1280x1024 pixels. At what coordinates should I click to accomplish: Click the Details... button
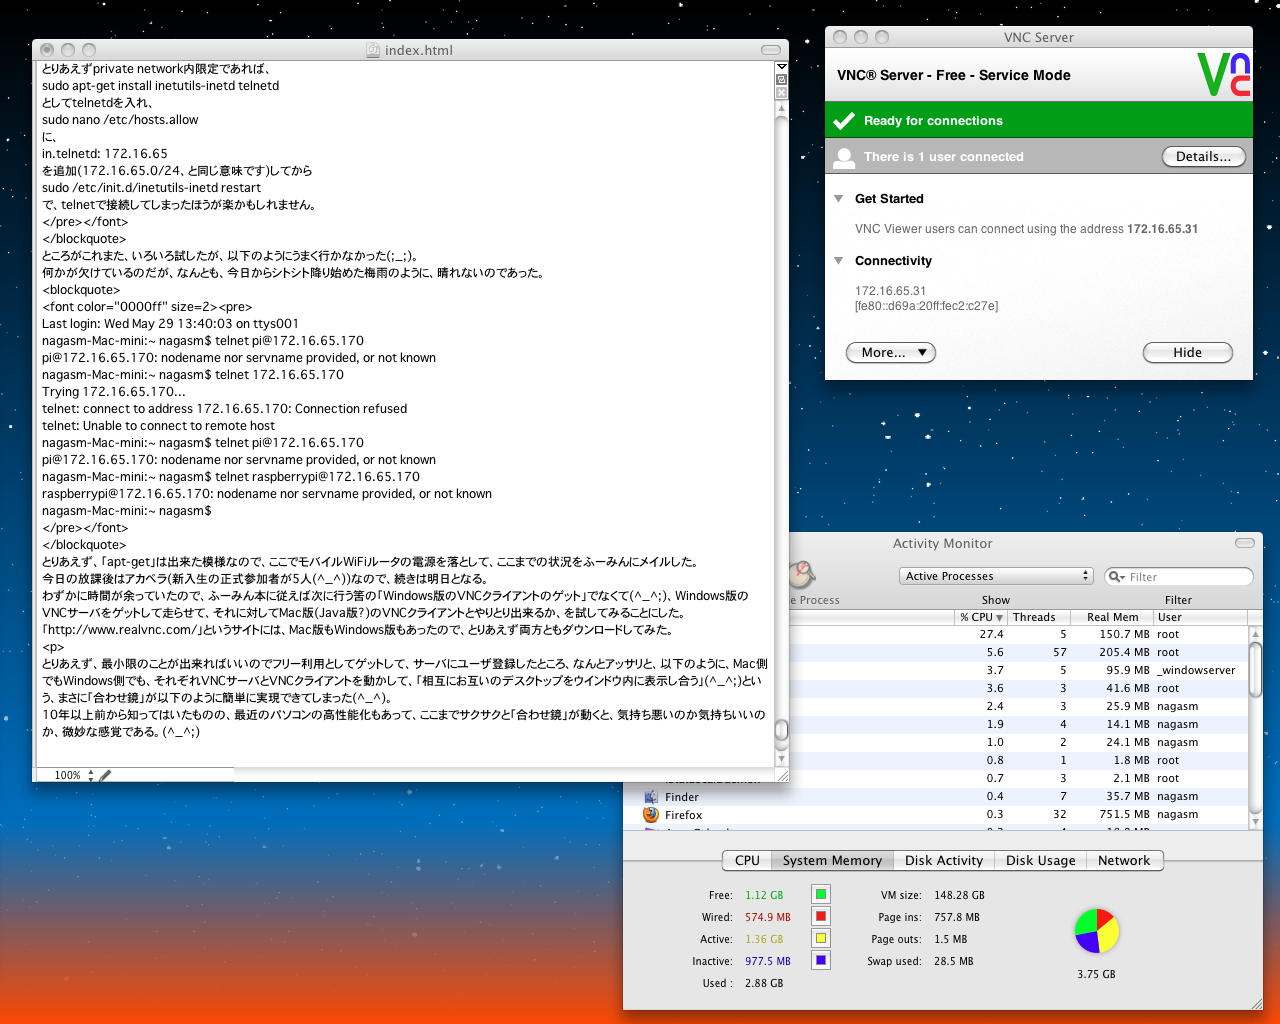coord(1203,157)
